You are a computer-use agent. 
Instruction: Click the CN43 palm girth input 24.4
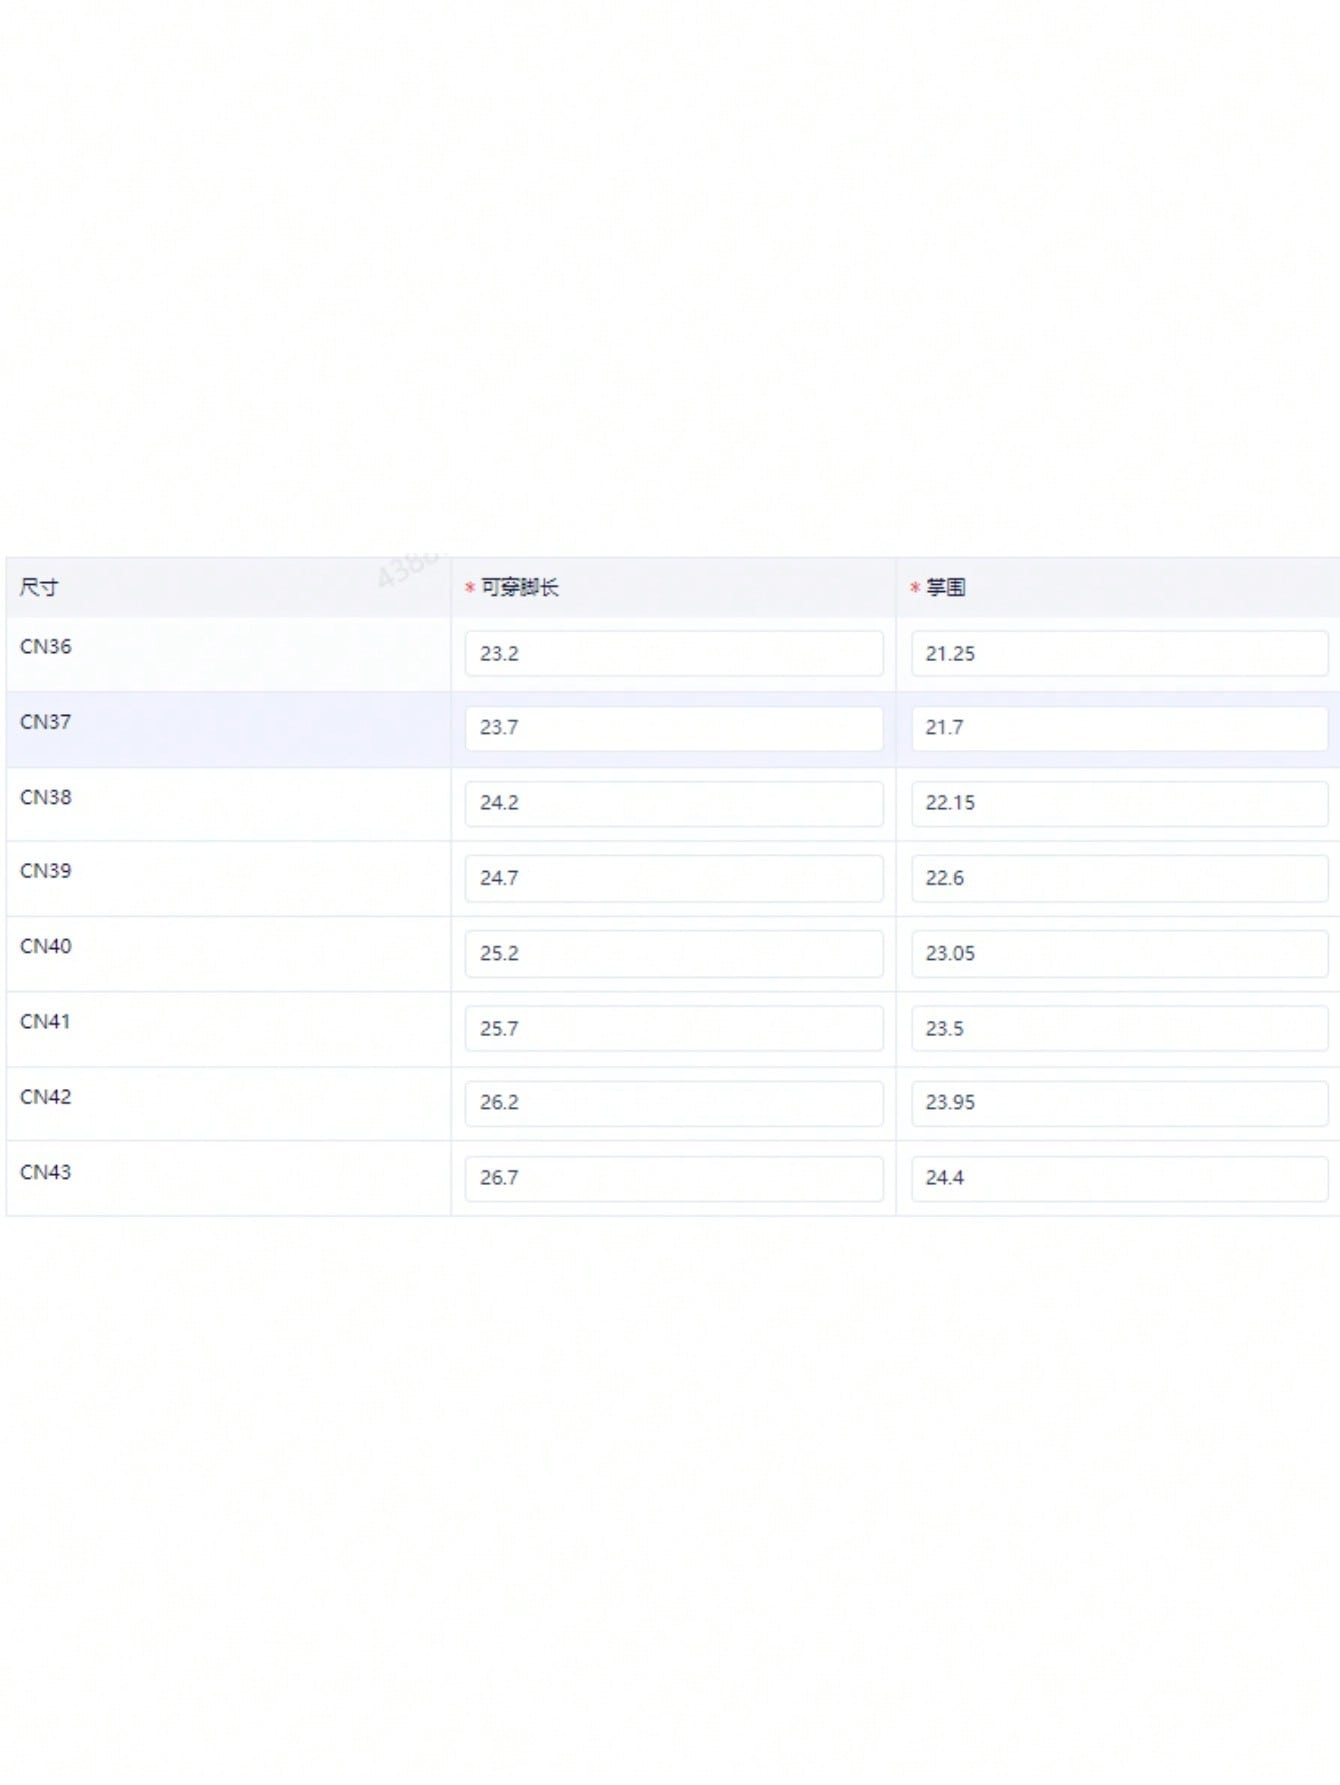coord(1118,1178)
